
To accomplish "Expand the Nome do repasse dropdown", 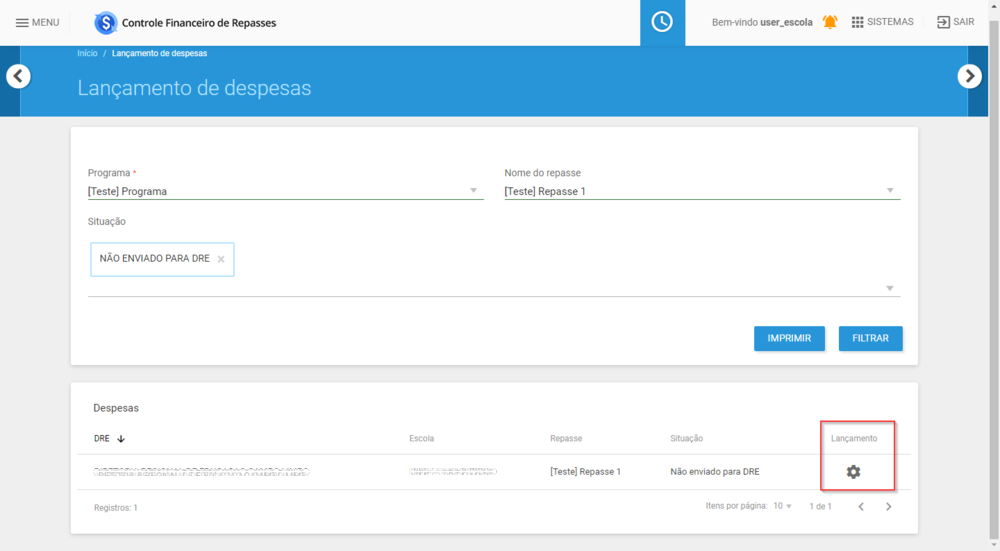I will (x=702, y=191).
